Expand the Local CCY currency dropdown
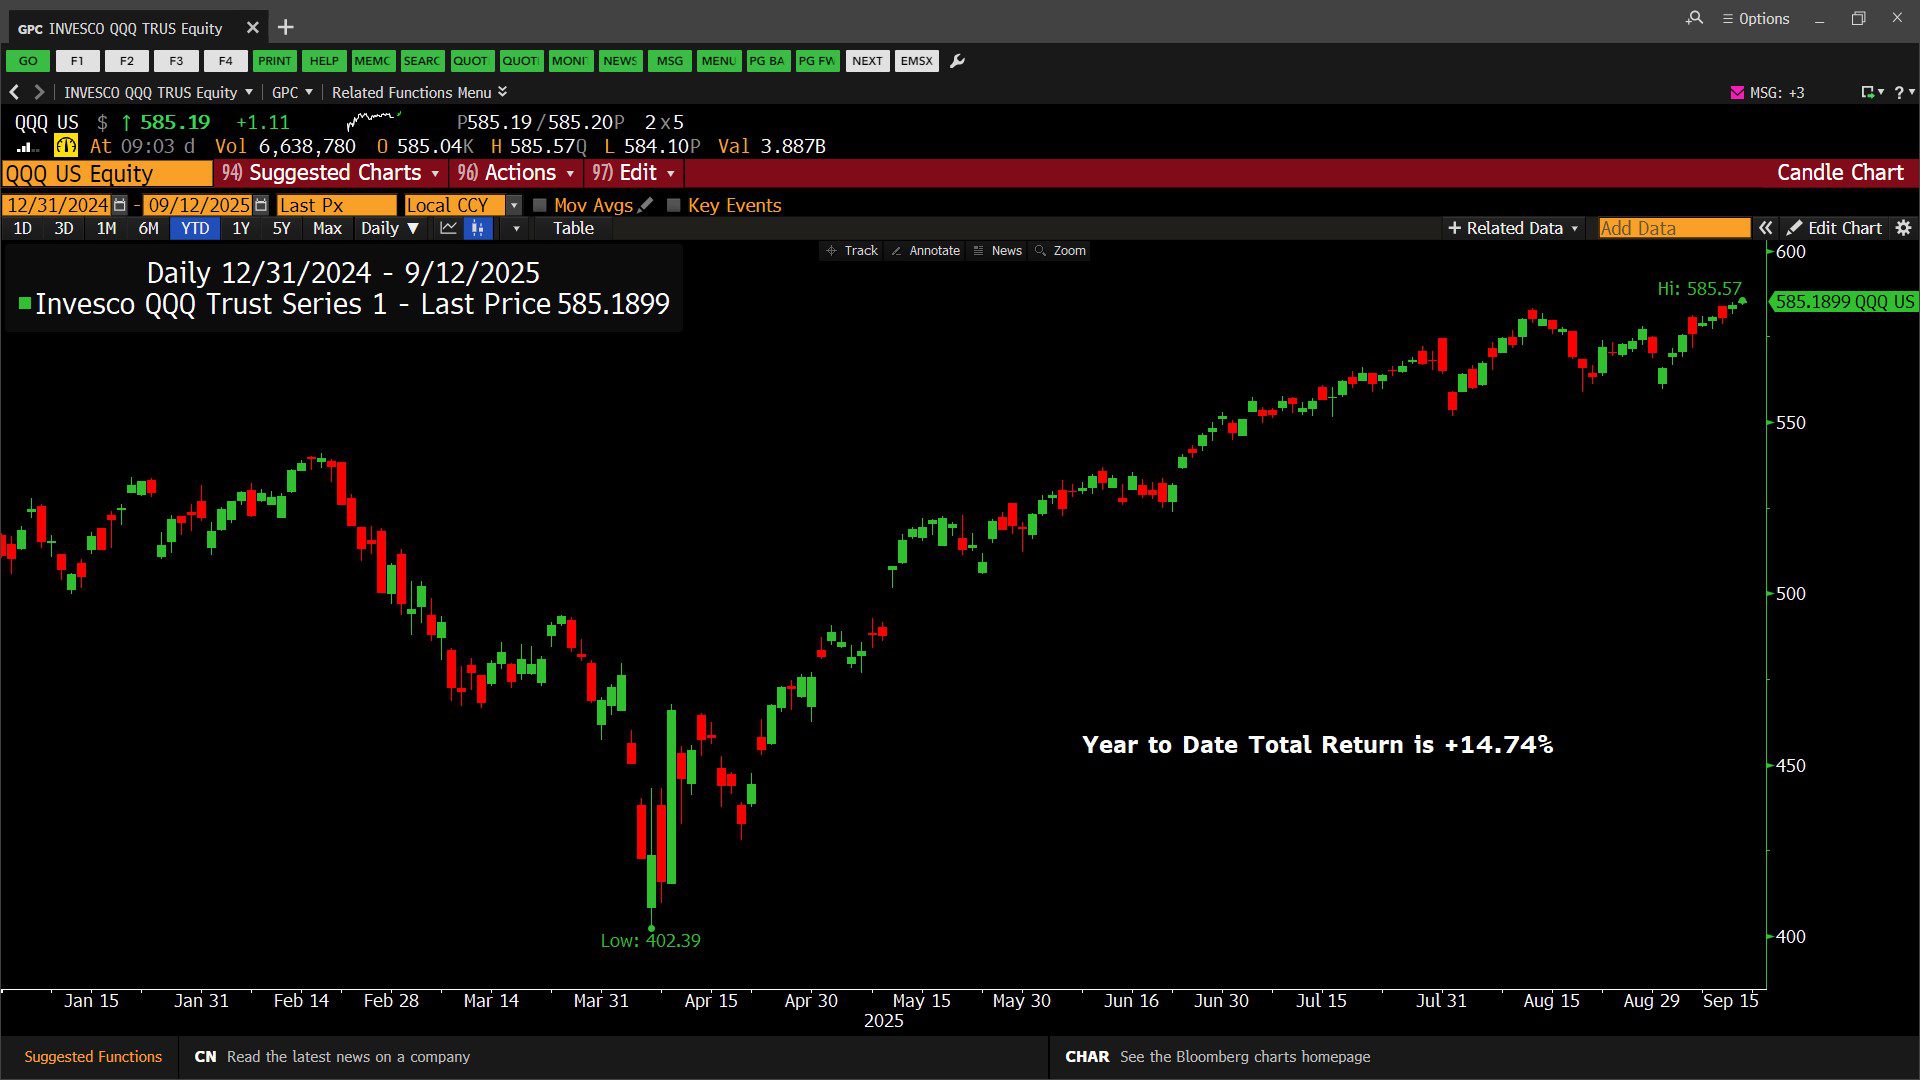This screenshot has width=1920, height=1080. 514,205
